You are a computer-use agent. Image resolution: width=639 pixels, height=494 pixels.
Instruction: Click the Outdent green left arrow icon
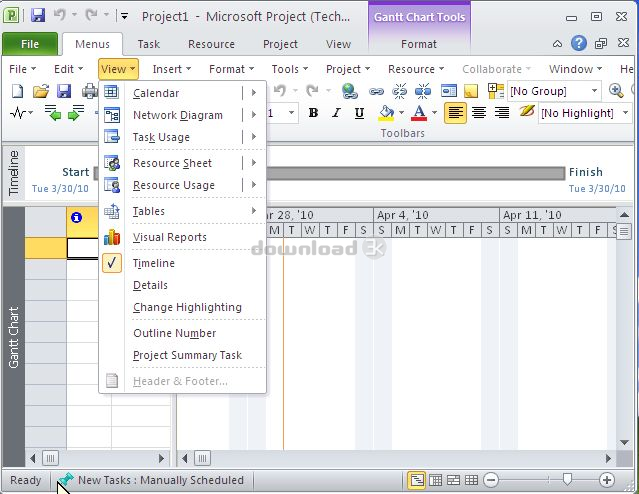click(x=53, y=112)
